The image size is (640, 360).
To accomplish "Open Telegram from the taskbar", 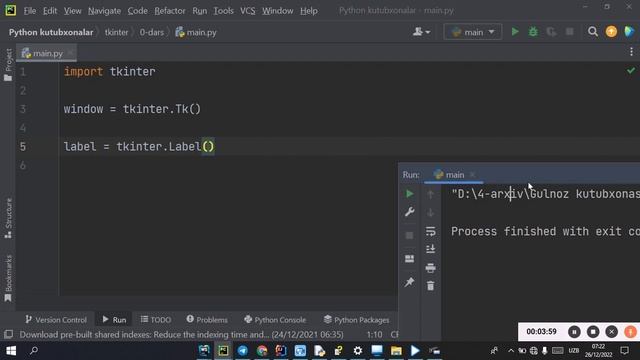I will [242, 351].
